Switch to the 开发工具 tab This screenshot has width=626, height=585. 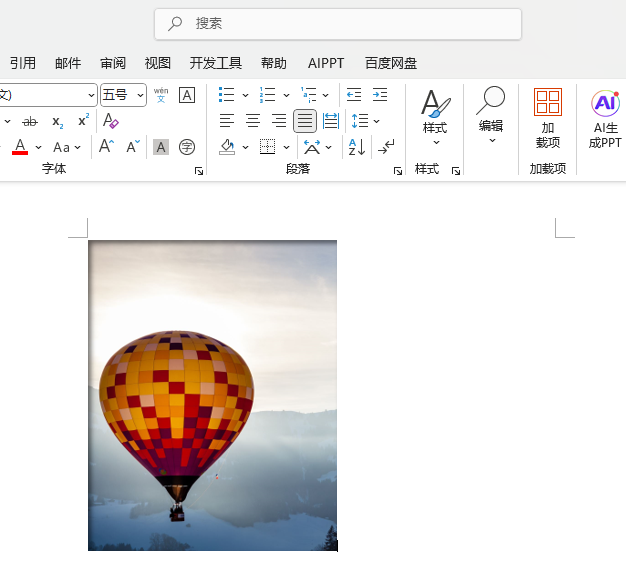(216, 63)
